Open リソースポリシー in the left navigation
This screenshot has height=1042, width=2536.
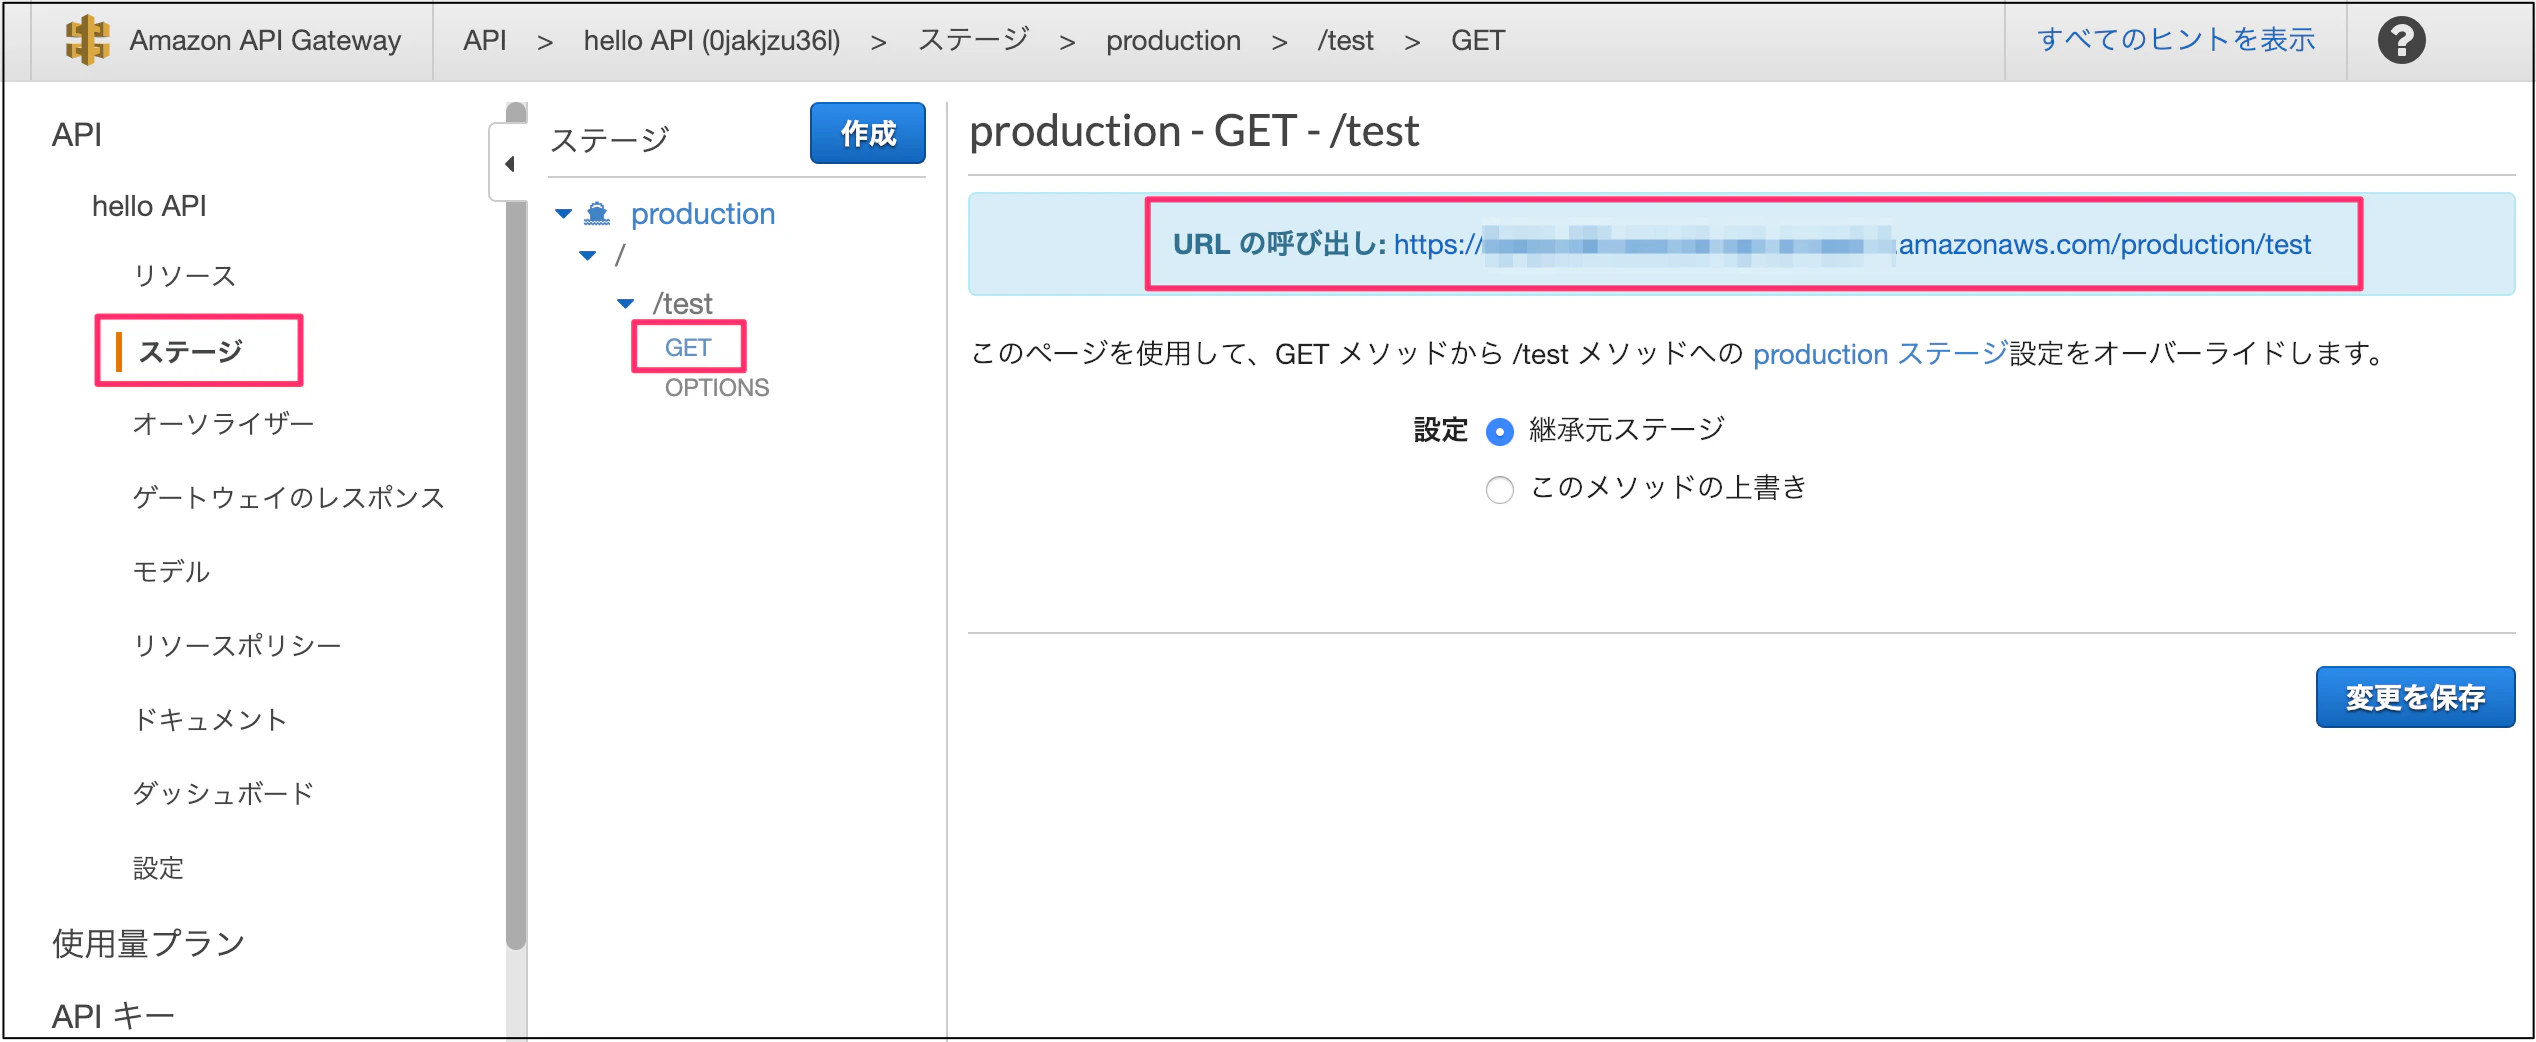click(238, 645)
